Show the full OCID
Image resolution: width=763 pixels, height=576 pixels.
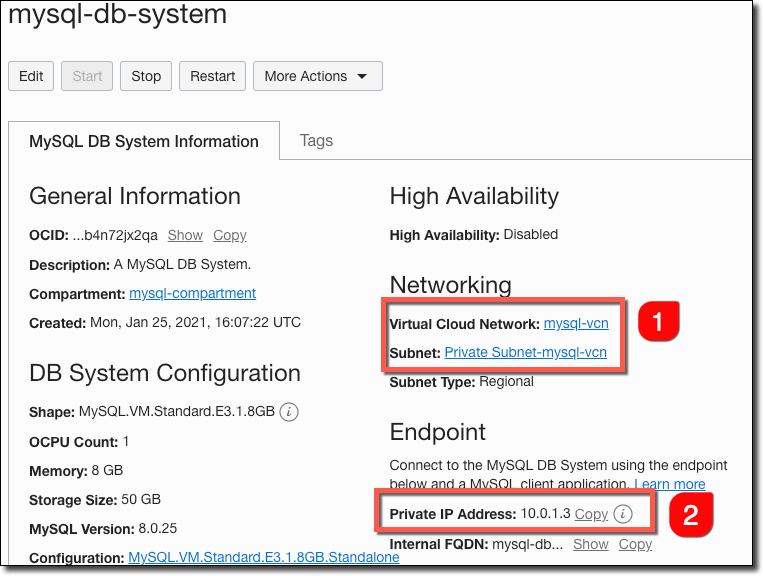(x=185, y=236)
